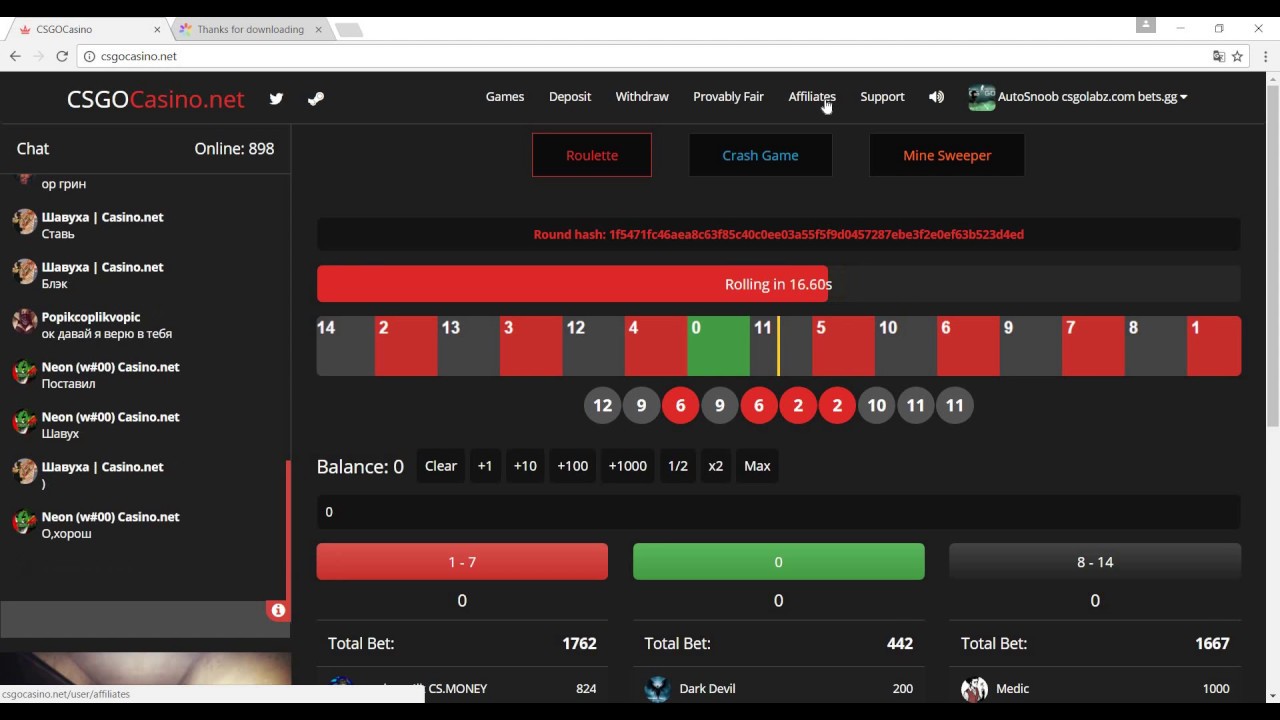Screen dimensions: 1280x720
Task: Close the CSGOCasino browser tab
Action: point(157,29)
